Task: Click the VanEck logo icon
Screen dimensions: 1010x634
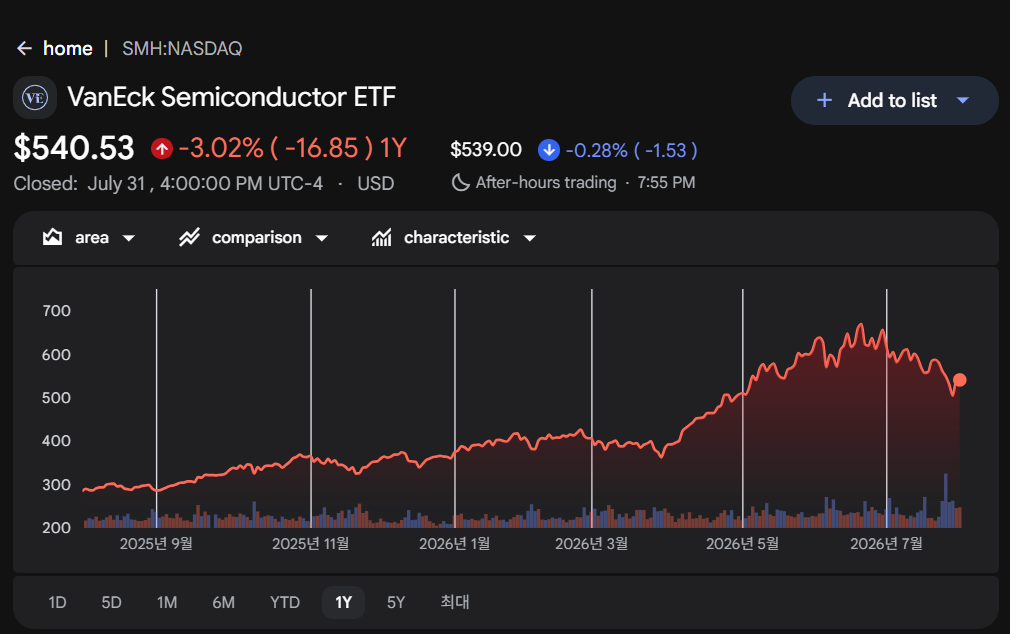Action: [35, 98]
